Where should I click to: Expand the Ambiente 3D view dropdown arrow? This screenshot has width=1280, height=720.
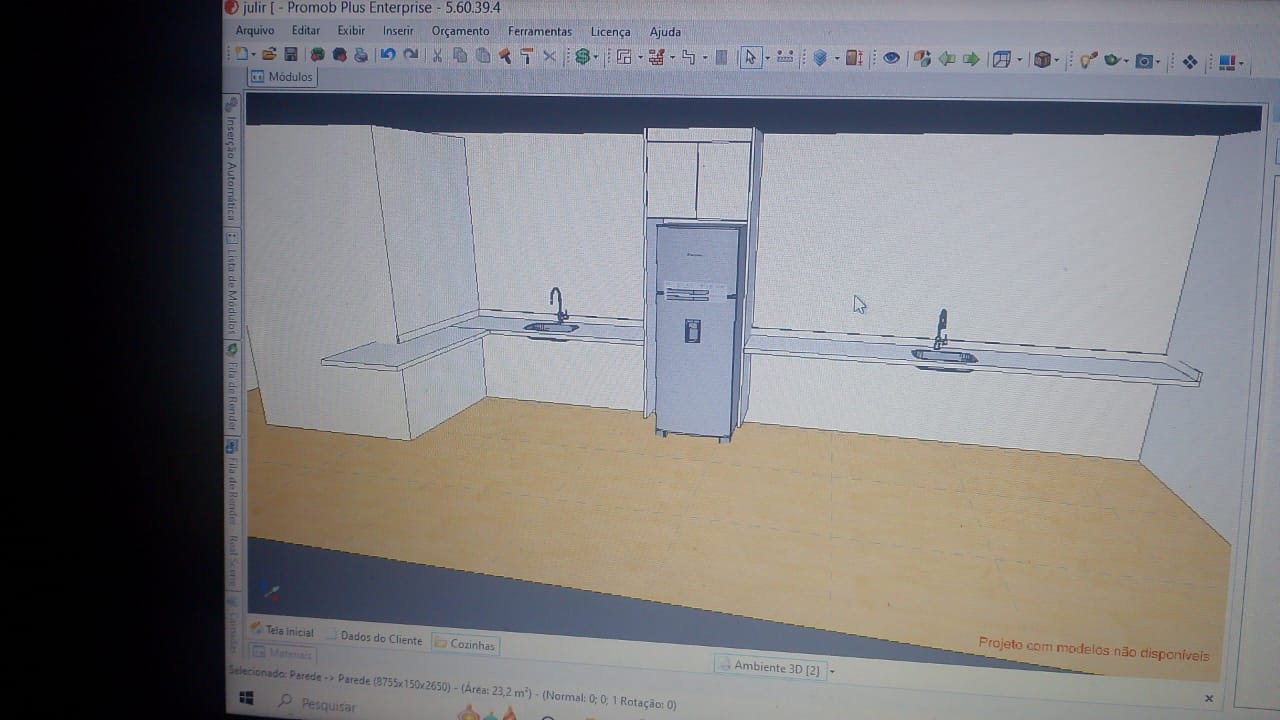click(x=832, y=671)
